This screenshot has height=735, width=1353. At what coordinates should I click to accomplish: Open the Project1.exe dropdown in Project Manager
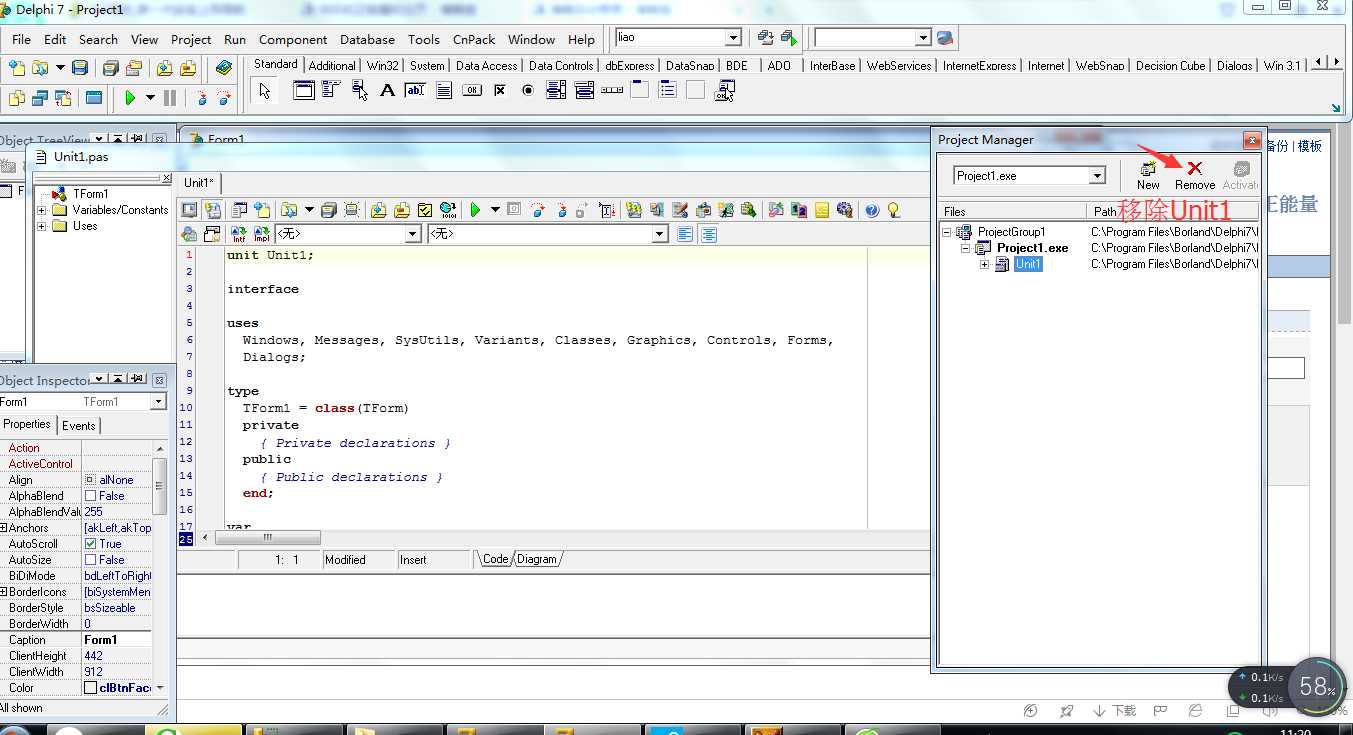[x=1097, y=176]
